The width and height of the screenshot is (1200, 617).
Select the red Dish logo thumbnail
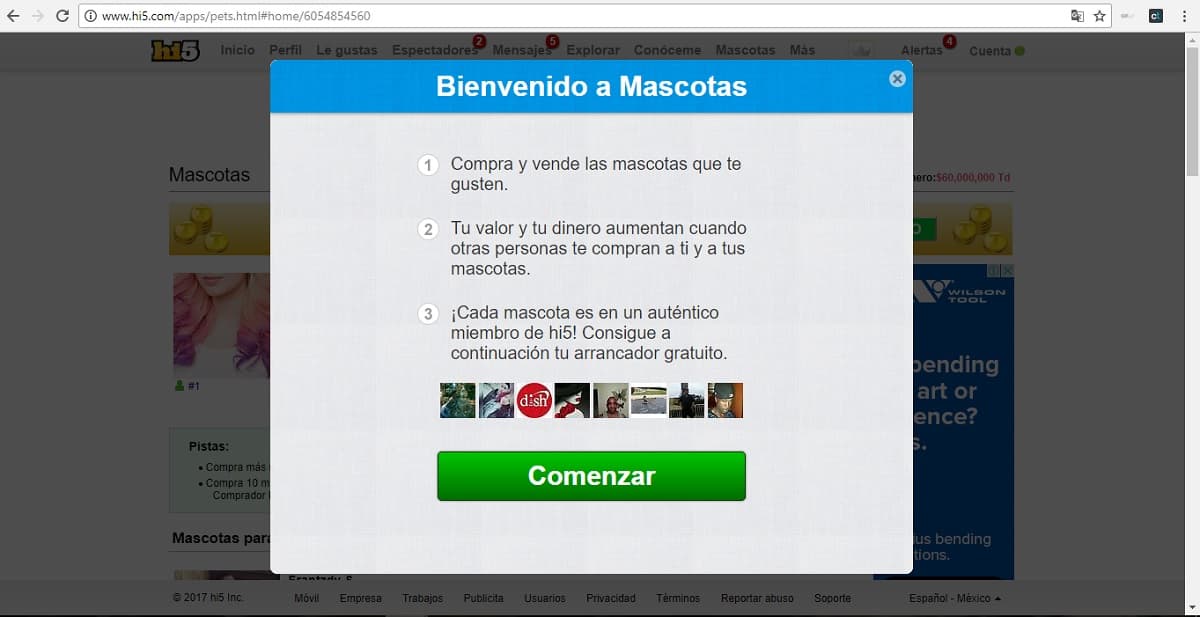click(x=534, y=400)
